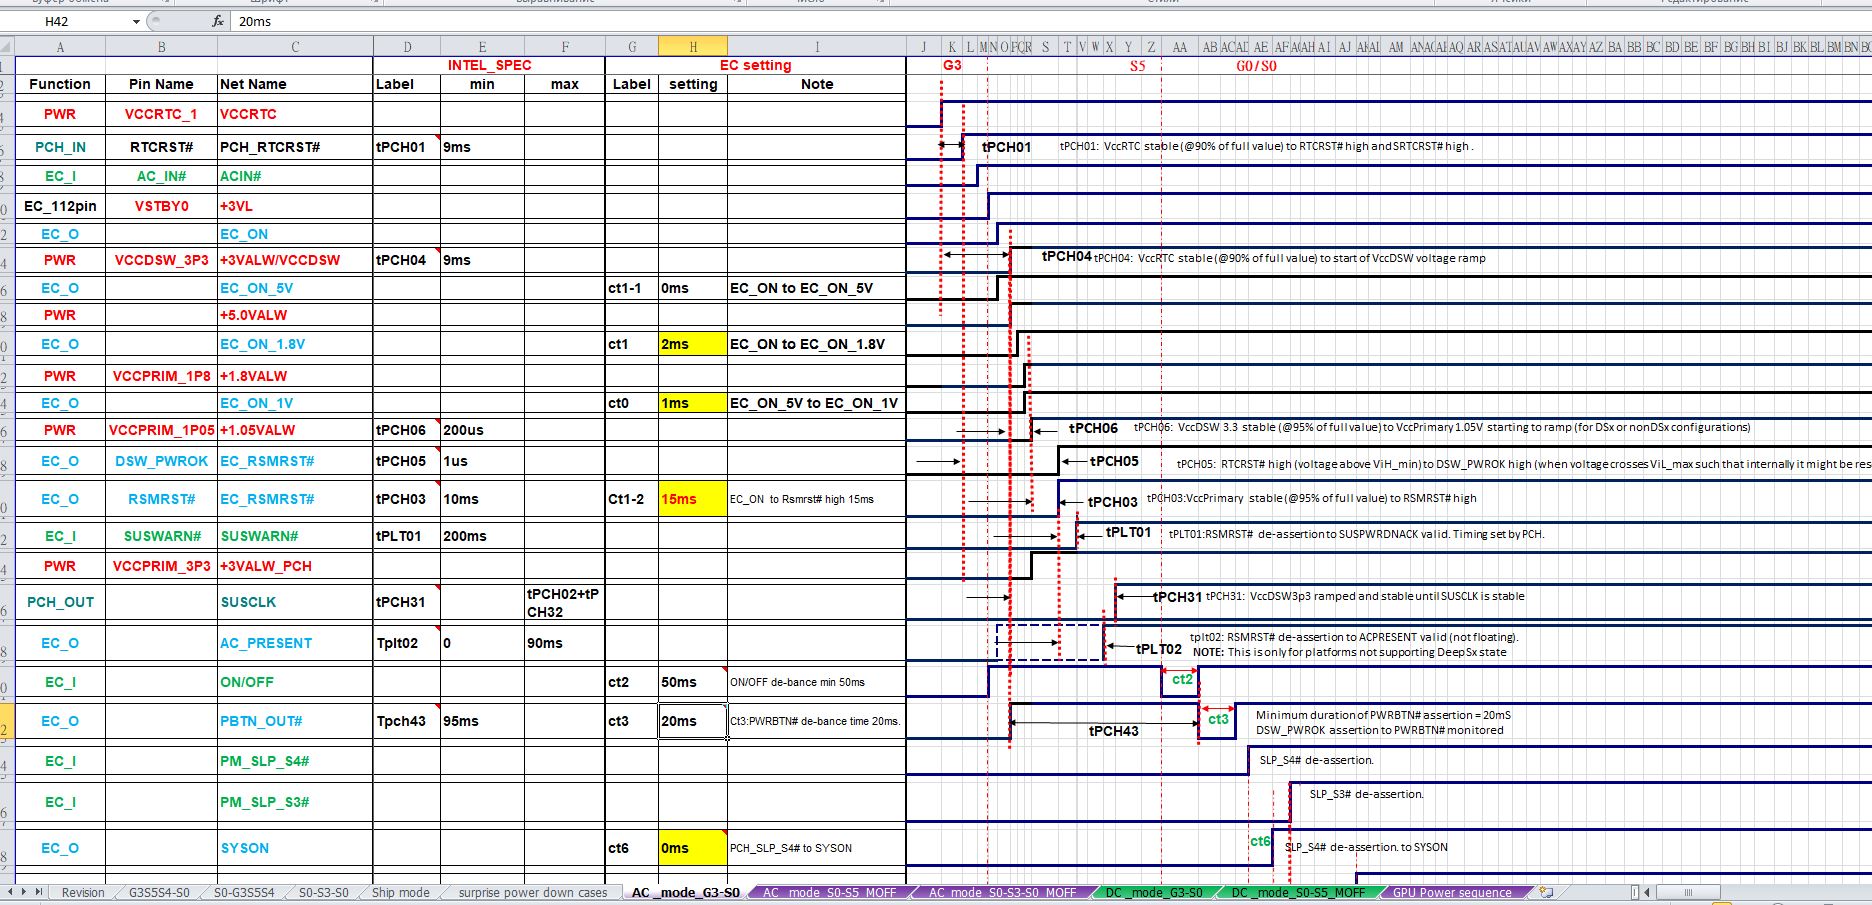
Task: Click the insert function fx icon
Action: point(218,21)
